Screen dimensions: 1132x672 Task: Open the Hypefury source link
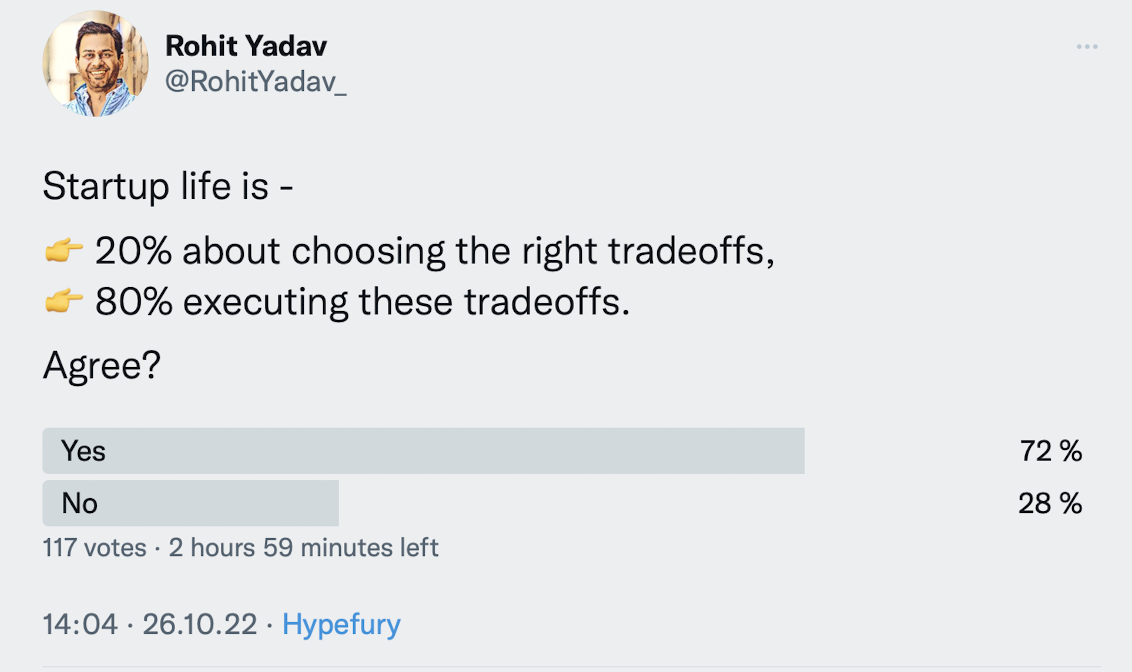341,625
